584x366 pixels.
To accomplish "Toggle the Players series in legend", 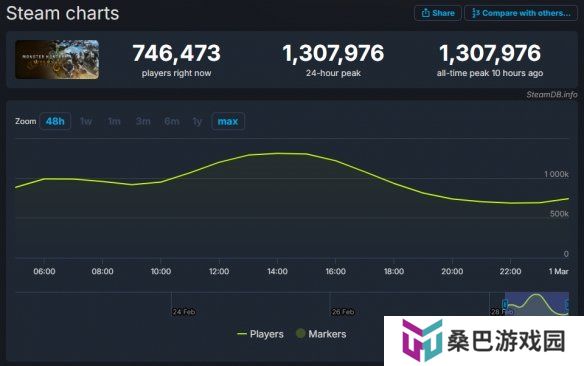I will [x=260, y=334].
